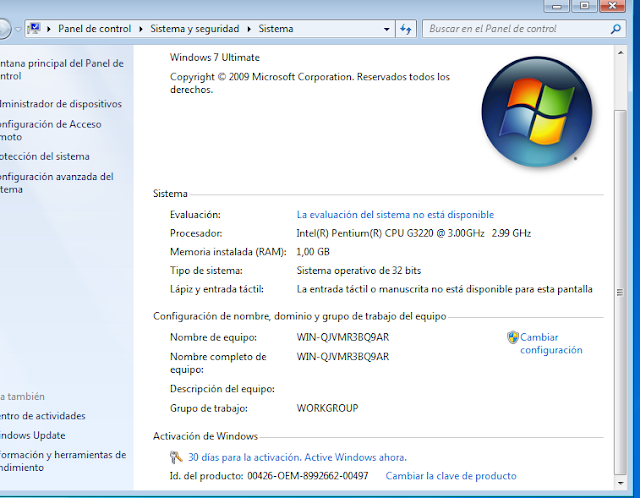This screenshot has width=640, height=498.
Task: Click the scrollbar up arrow
Action: point(620,53)
